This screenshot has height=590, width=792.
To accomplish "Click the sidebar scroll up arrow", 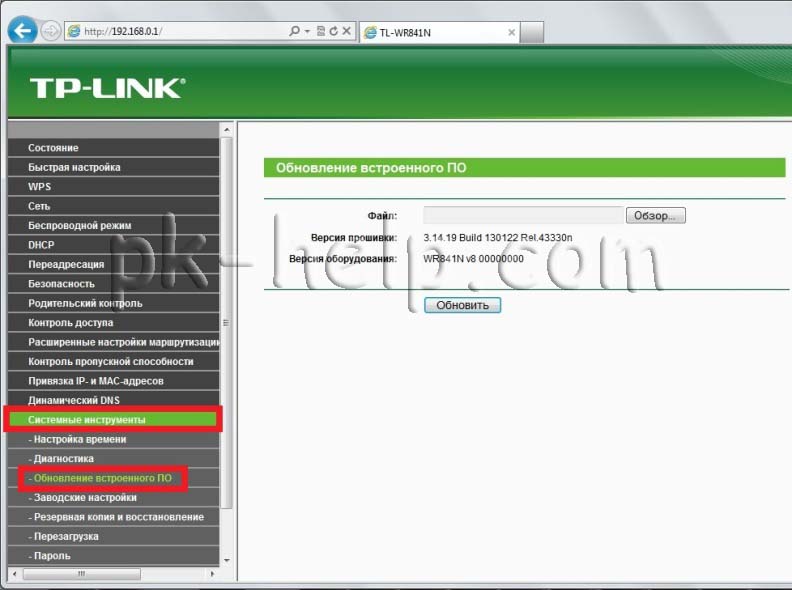I will pyautogui.click(x=227, y=130).
